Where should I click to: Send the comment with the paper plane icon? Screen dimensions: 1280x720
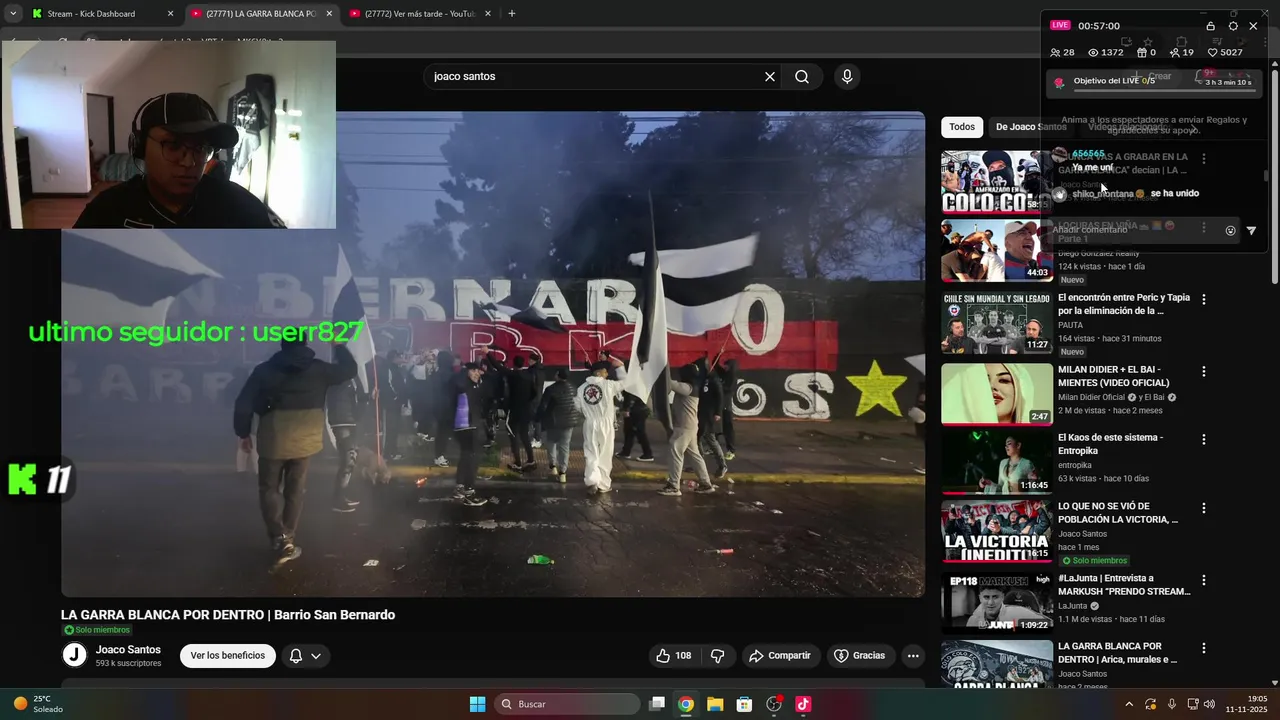[1251, 231]
